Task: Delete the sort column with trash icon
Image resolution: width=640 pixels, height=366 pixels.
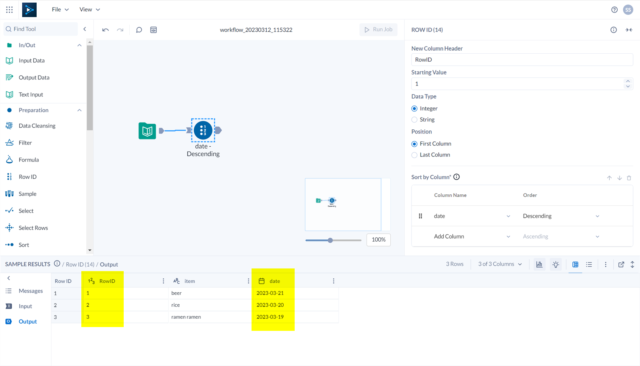Action: point(629,178)
